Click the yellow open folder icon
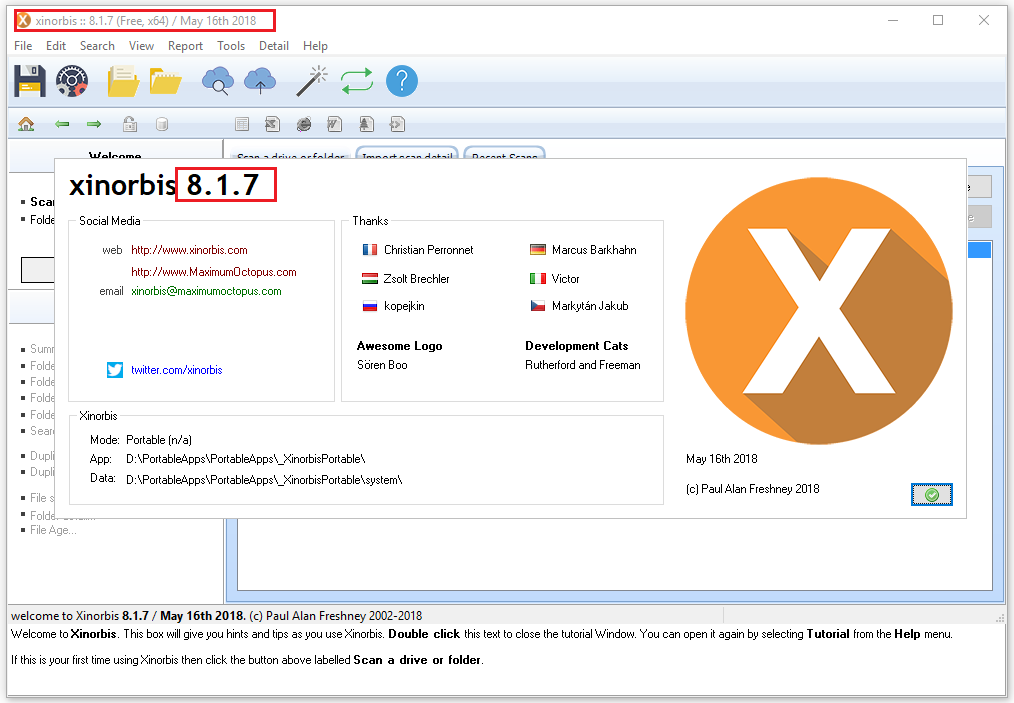Image resolution: width=1014 pixels, height=703 pixels. pyautogui.click(x=166, y=81)
